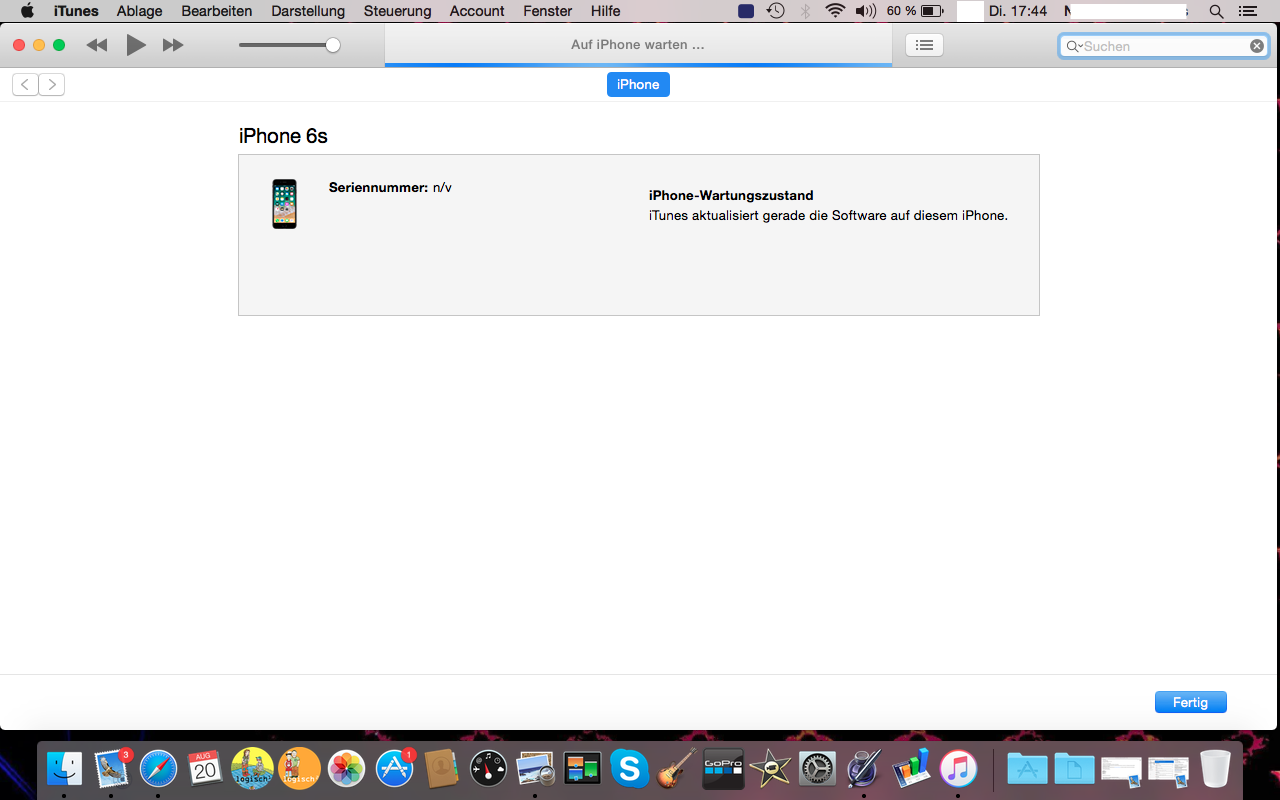Click the iTunes volume slider knob
The height and width of the screenshot is (800, 1280).
click(x=333, y=45)
